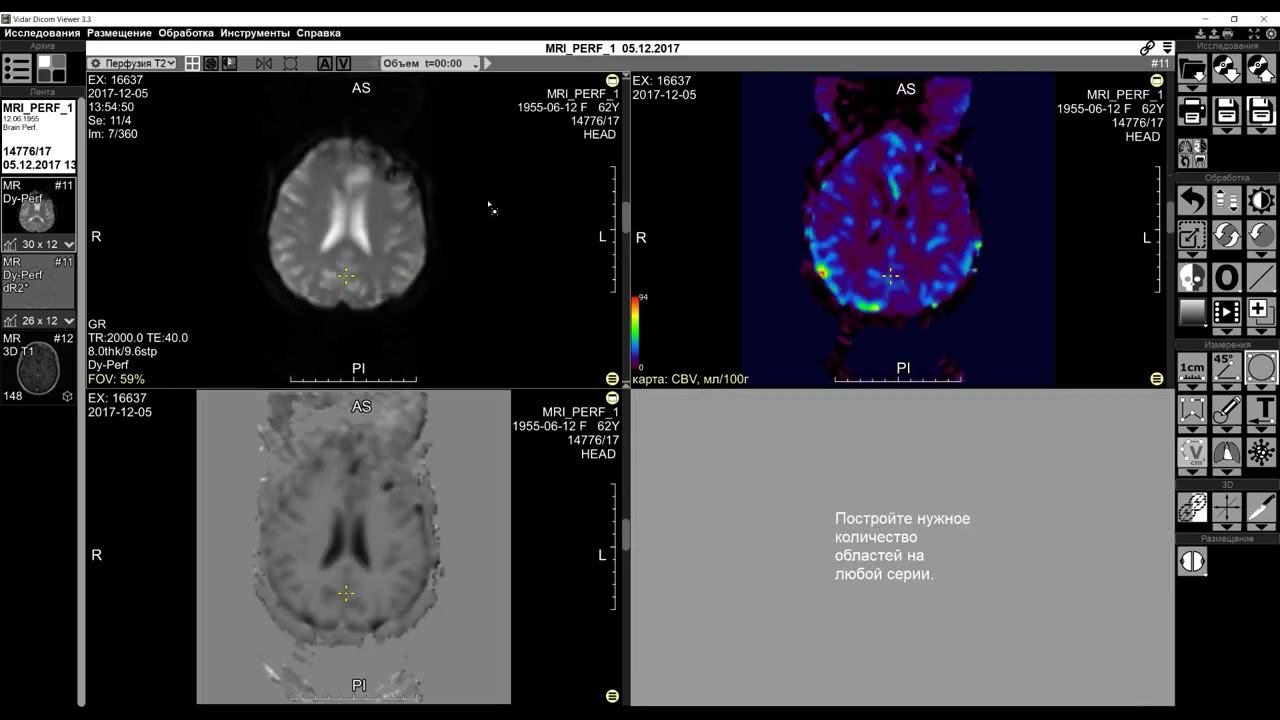Image resolution: width=1280 pixels, height=720 pixels.
Task: Open the 3D T1 #12 series thumbnail
Action: [38, 367]
